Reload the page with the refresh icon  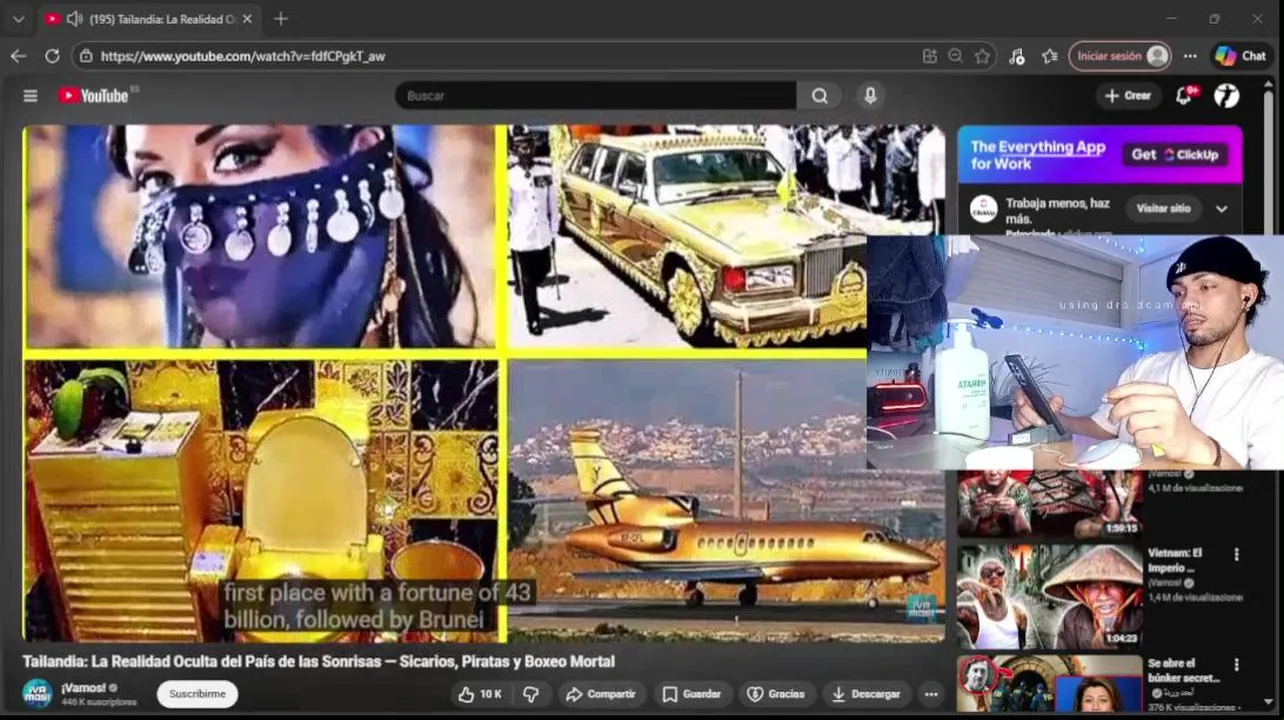[51, 56]
